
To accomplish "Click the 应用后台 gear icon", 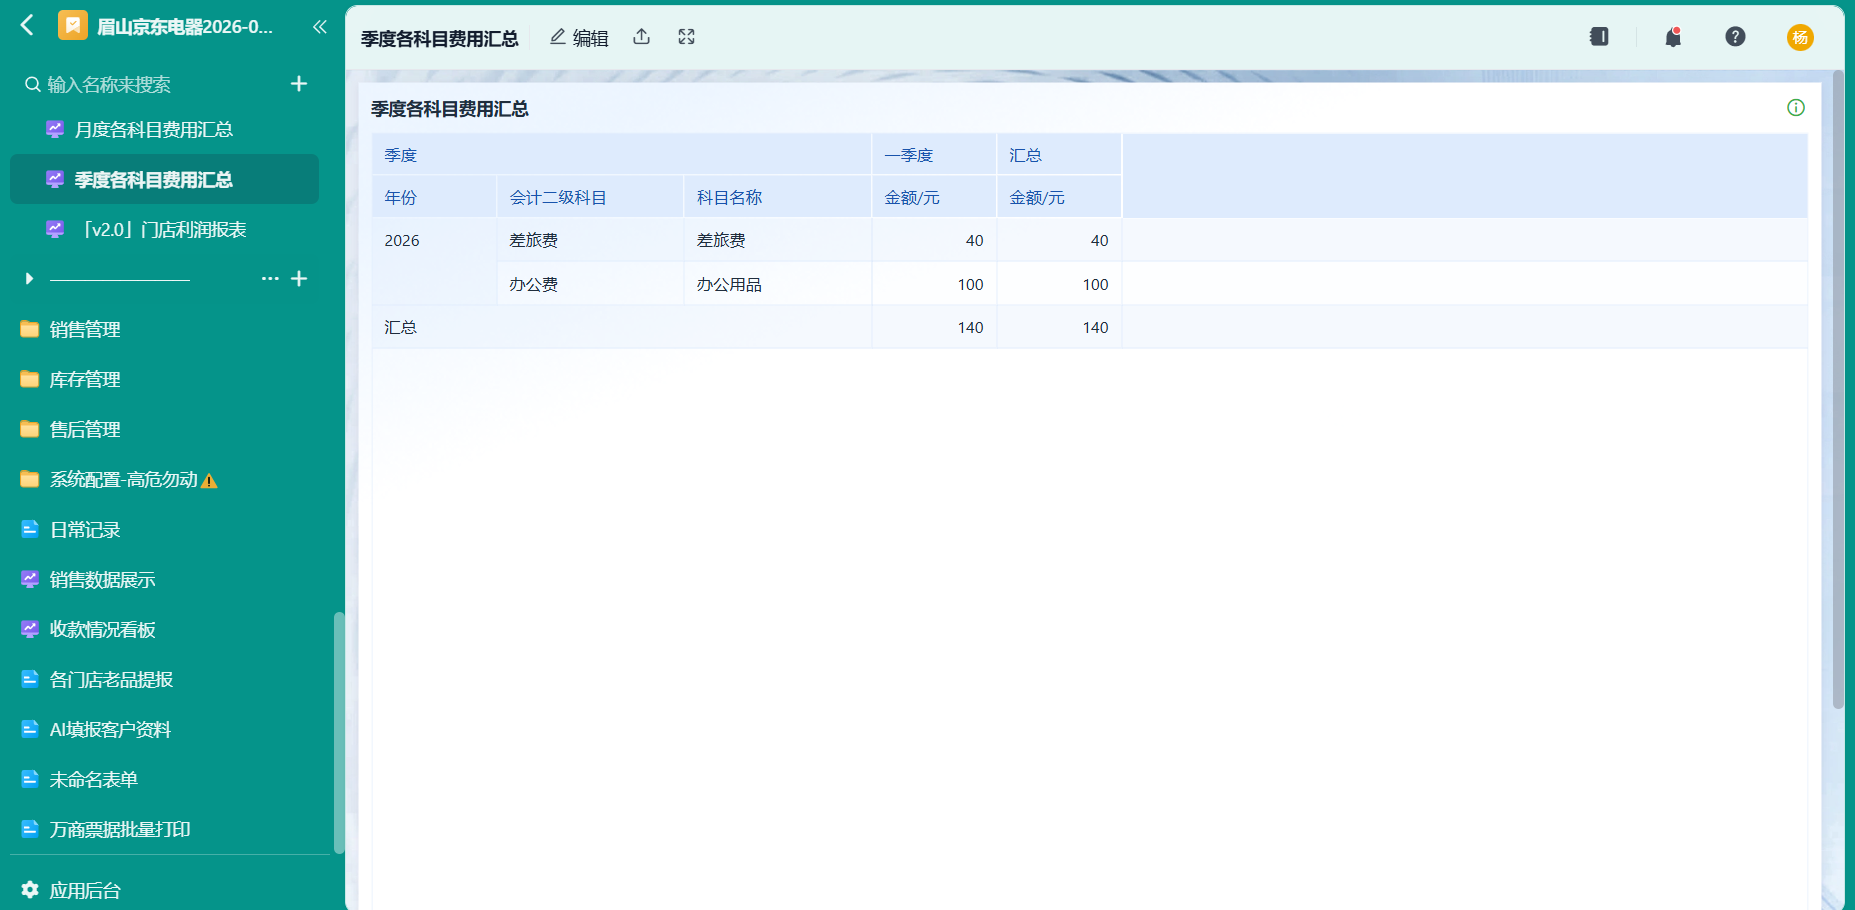I will (30, 889).
